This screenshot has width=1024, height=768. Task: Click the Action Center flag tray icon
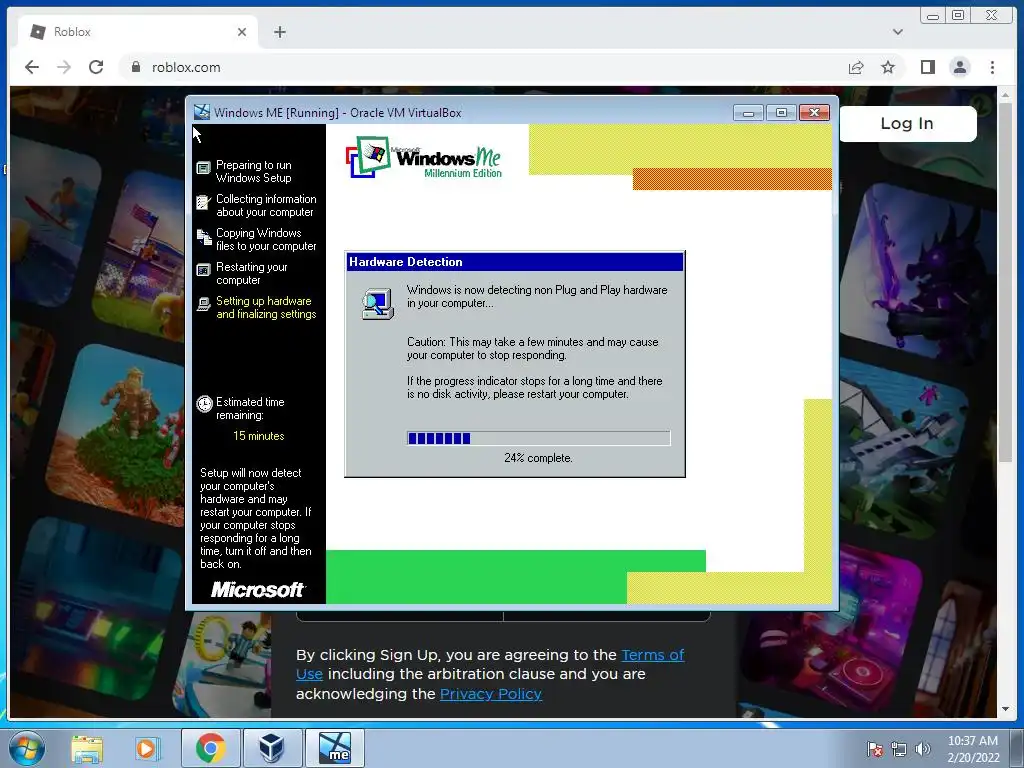pos(875,749)
